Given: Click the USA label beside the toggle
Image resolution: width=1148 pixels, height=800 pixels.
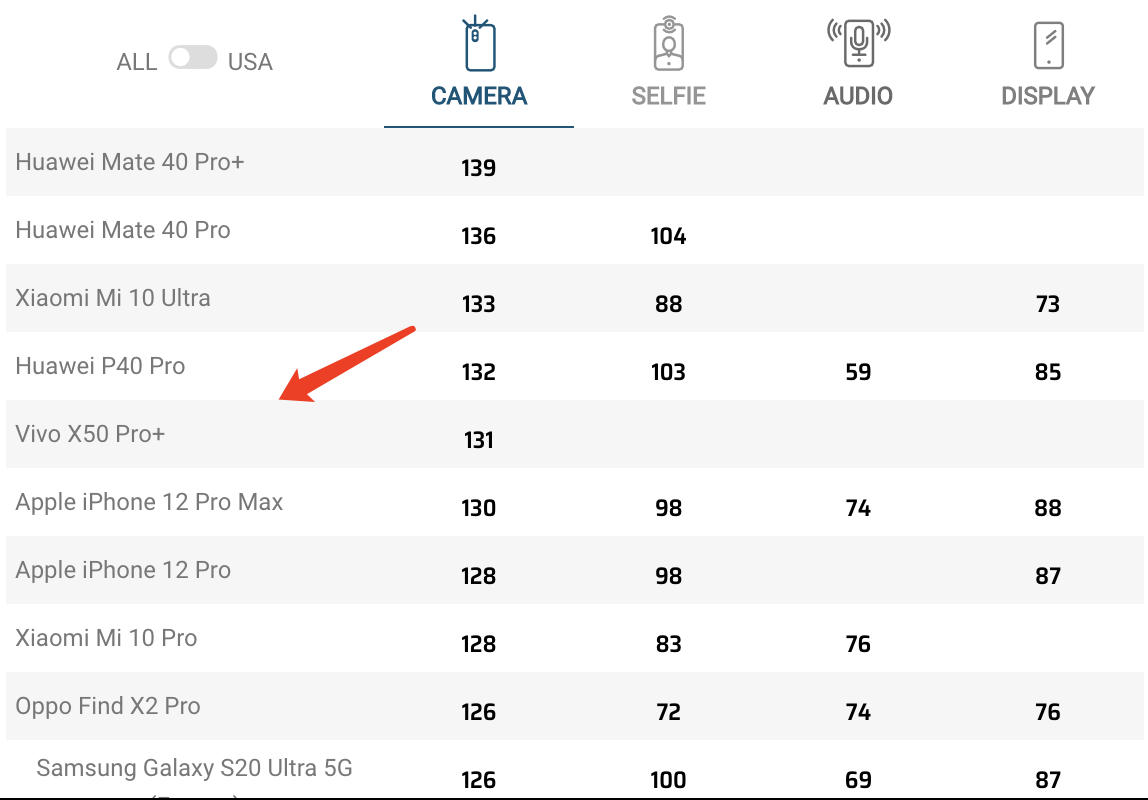Looking at the screenshot, I should pyautogui.click(x=249, y=61).
